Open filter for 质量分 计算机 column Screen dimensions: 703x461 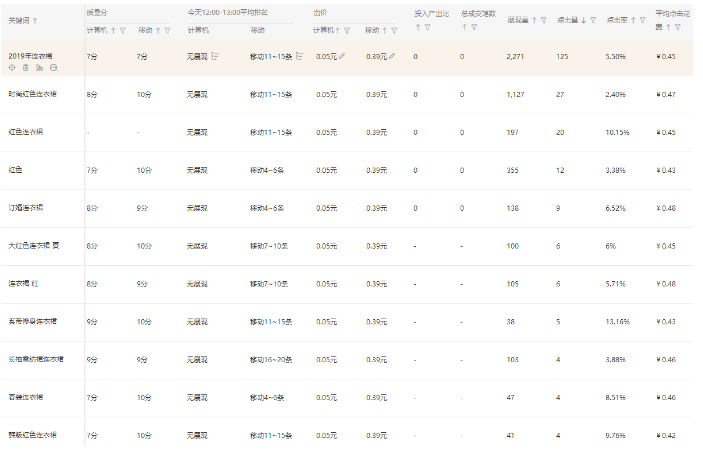124,32
